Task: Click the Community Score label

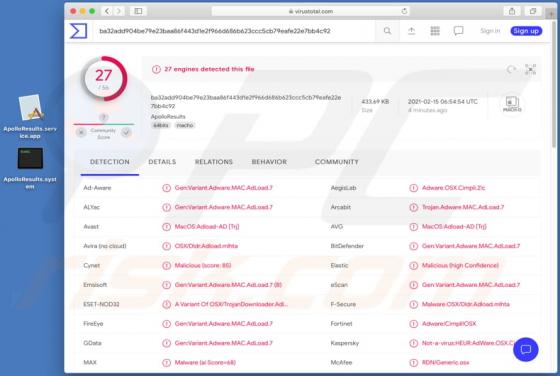Action: coord(103,134)
